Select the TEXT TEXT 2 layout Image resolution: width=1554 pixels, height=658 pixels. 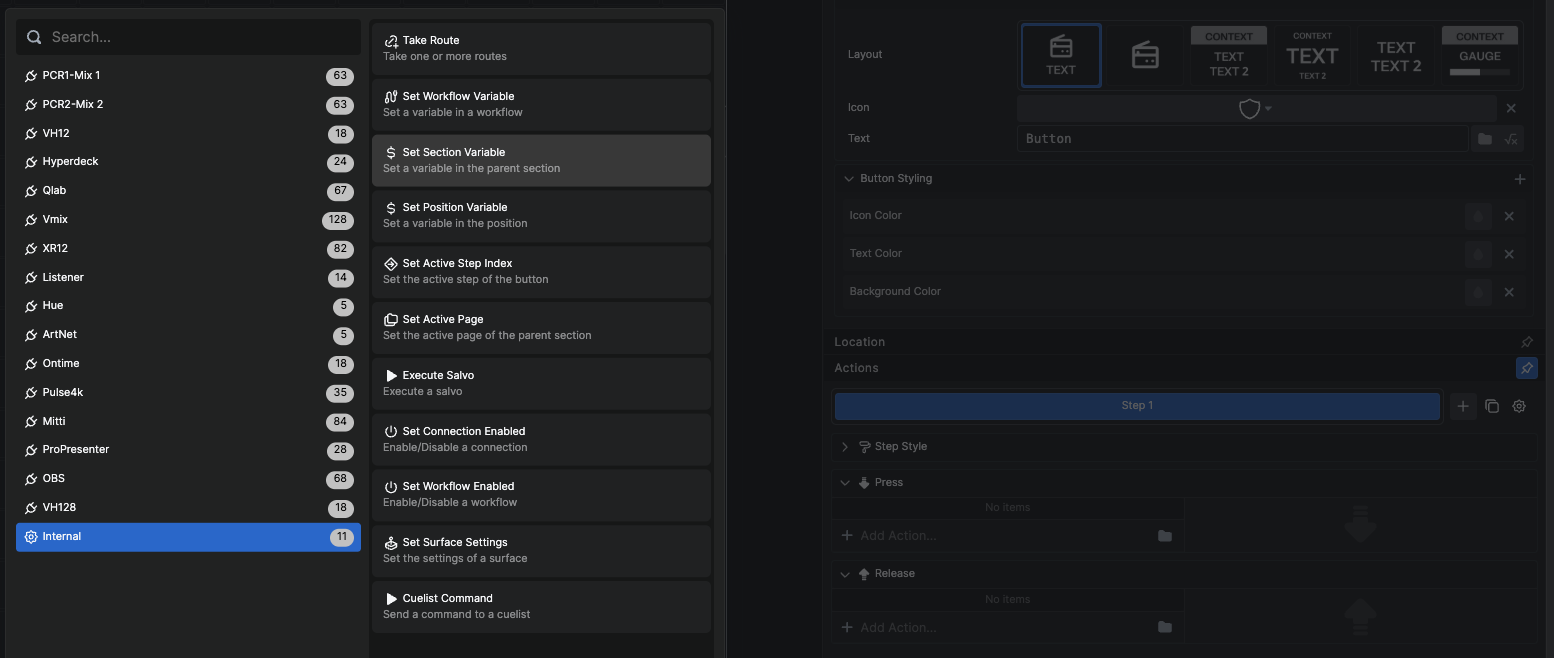(x=1396, y=56)
